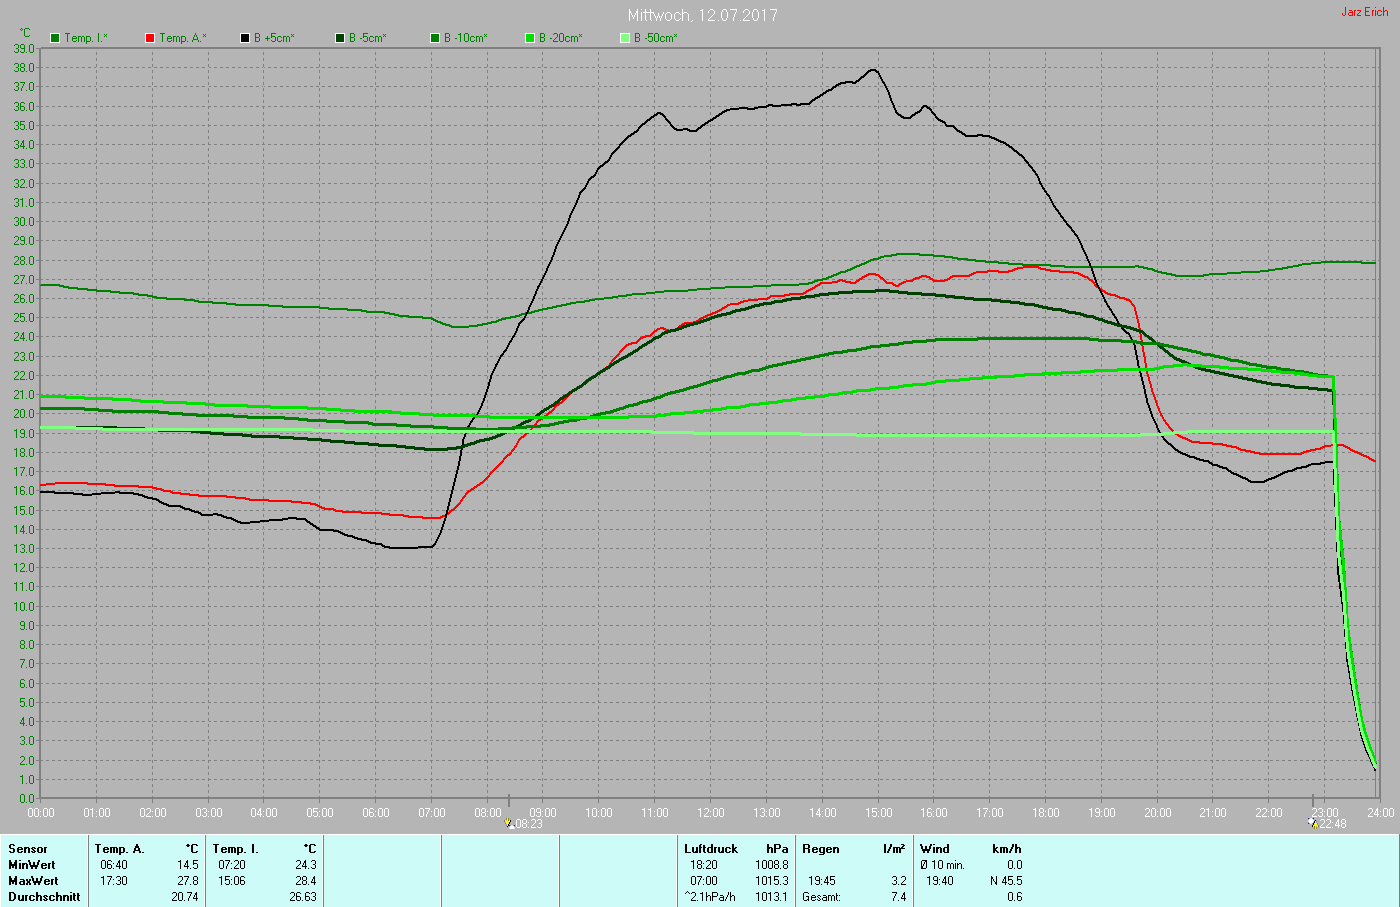1400x907 pixels.
Task: Click the Sensor header in the table
Action: [x=28, y=849]
